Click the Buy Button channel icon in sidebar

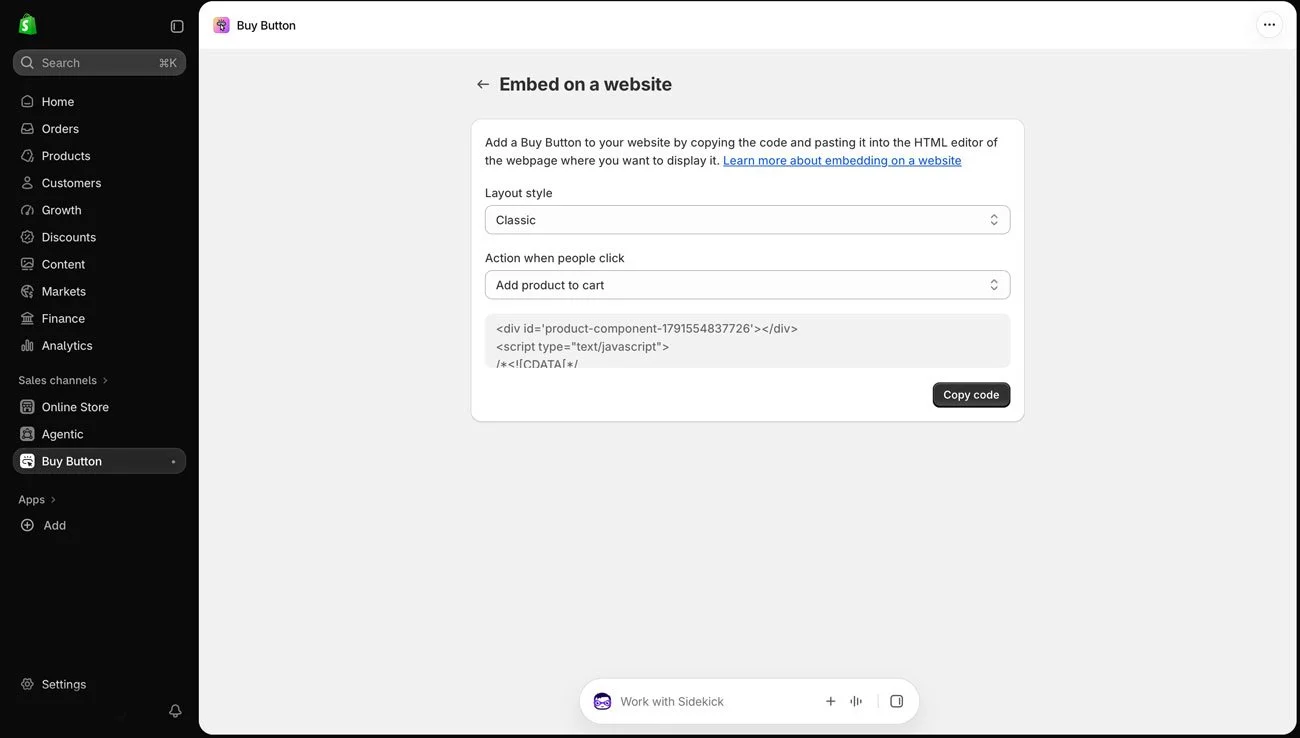[x=27, y=461]
